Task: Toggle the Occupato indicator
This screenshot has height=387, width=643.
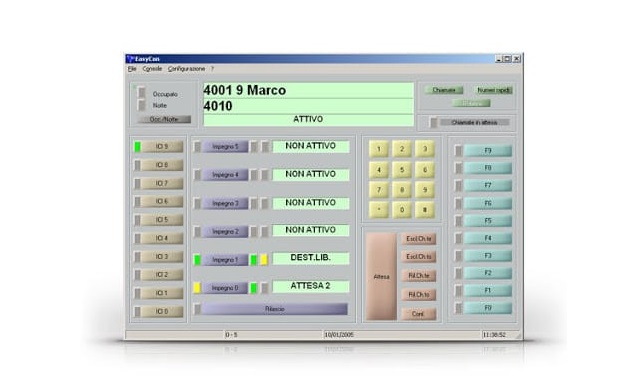Action: click(141, 93)
